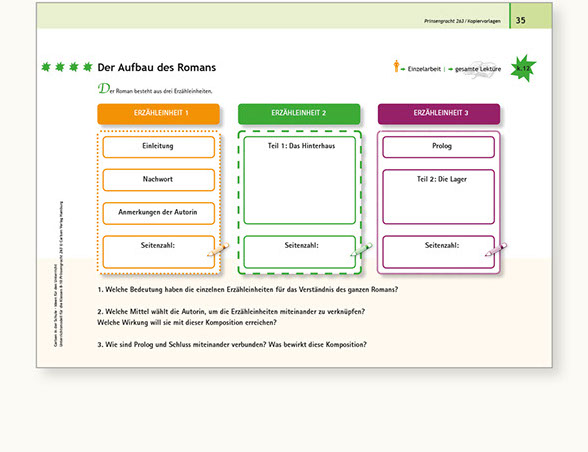
Task: Click the decorative green letter D
Action: tap(104, 89)
